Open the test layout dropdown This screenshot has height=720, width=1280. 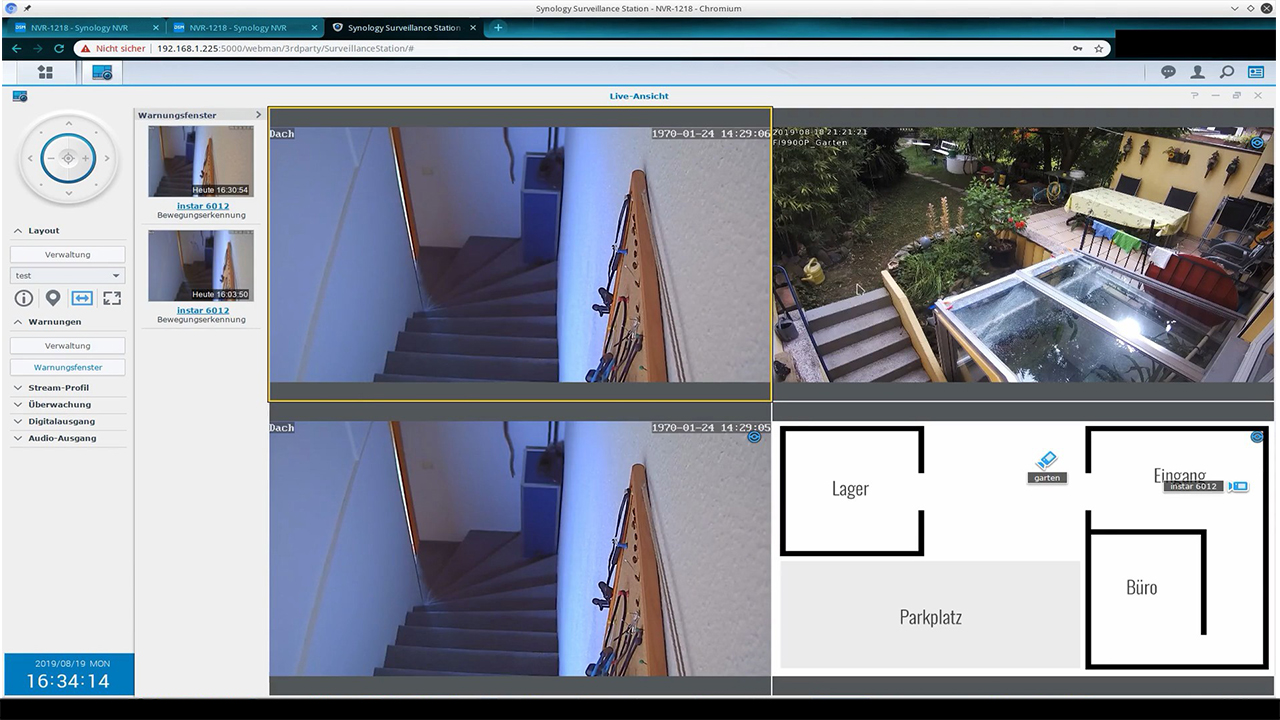(x=68, y=275)
